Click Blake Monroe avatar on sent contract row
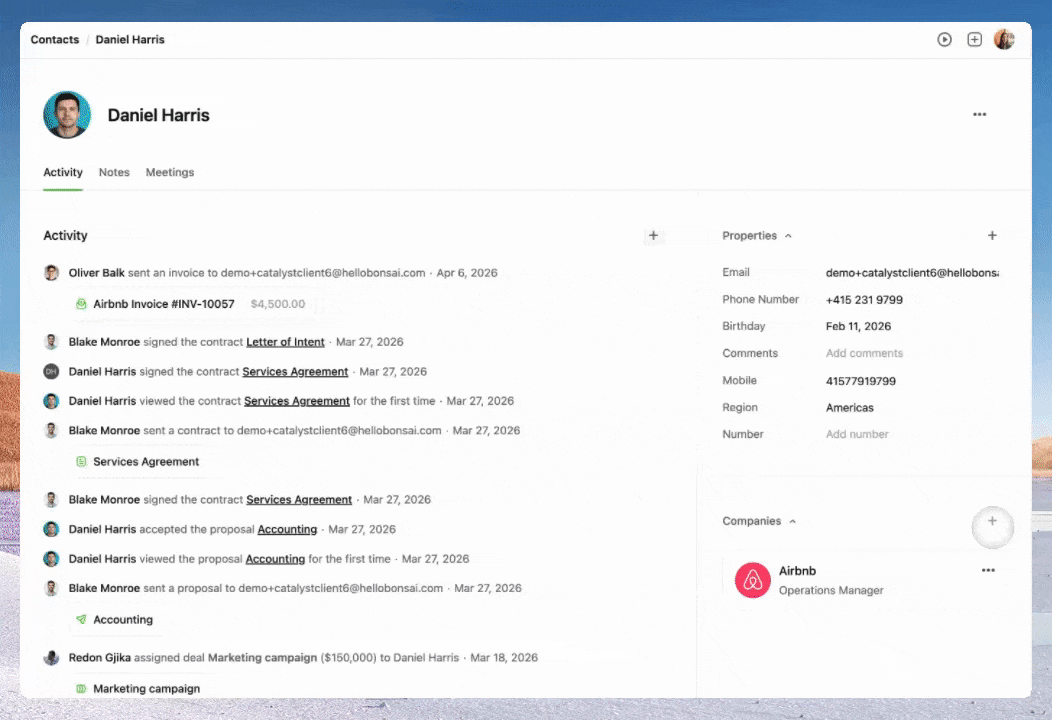The width and height of the screenshot is (1052, 720). 51,430
